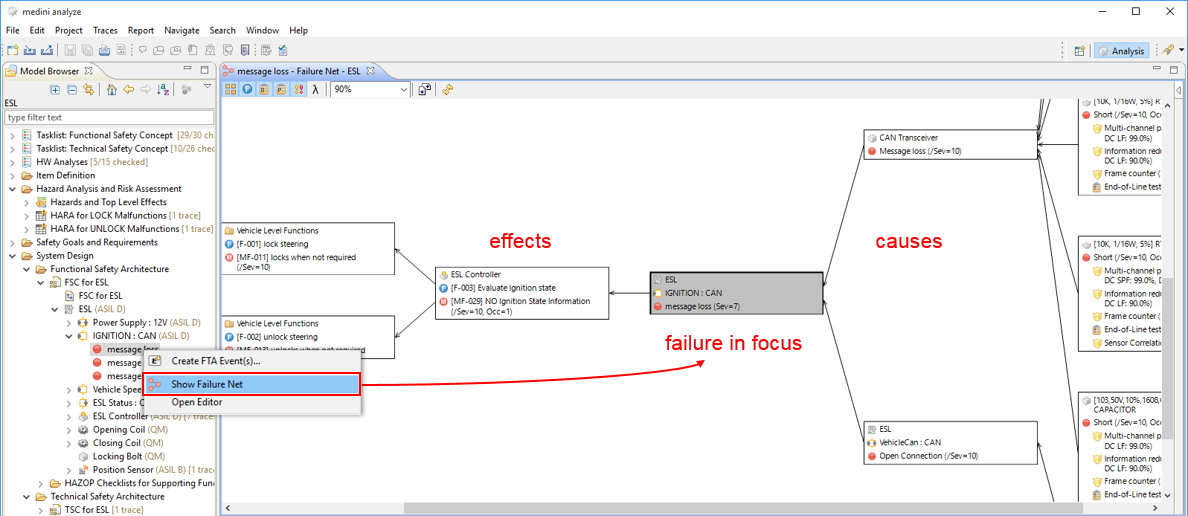The image size is (1188, 516).
Task: Click the CAN Transceiver node in diagram
Action: point(950,144)
